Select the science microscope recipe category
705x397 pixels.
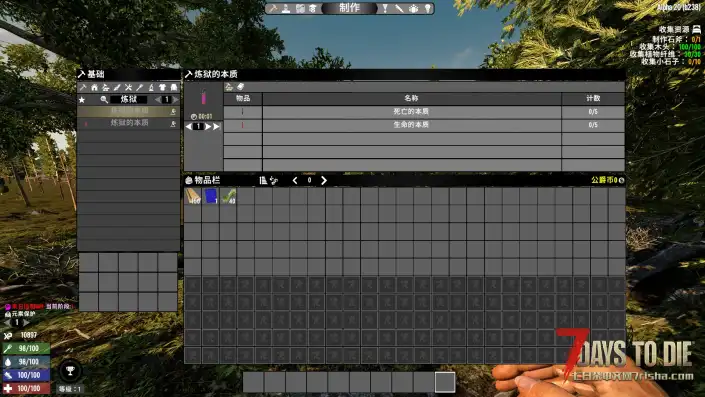click(x=151, y=87)
